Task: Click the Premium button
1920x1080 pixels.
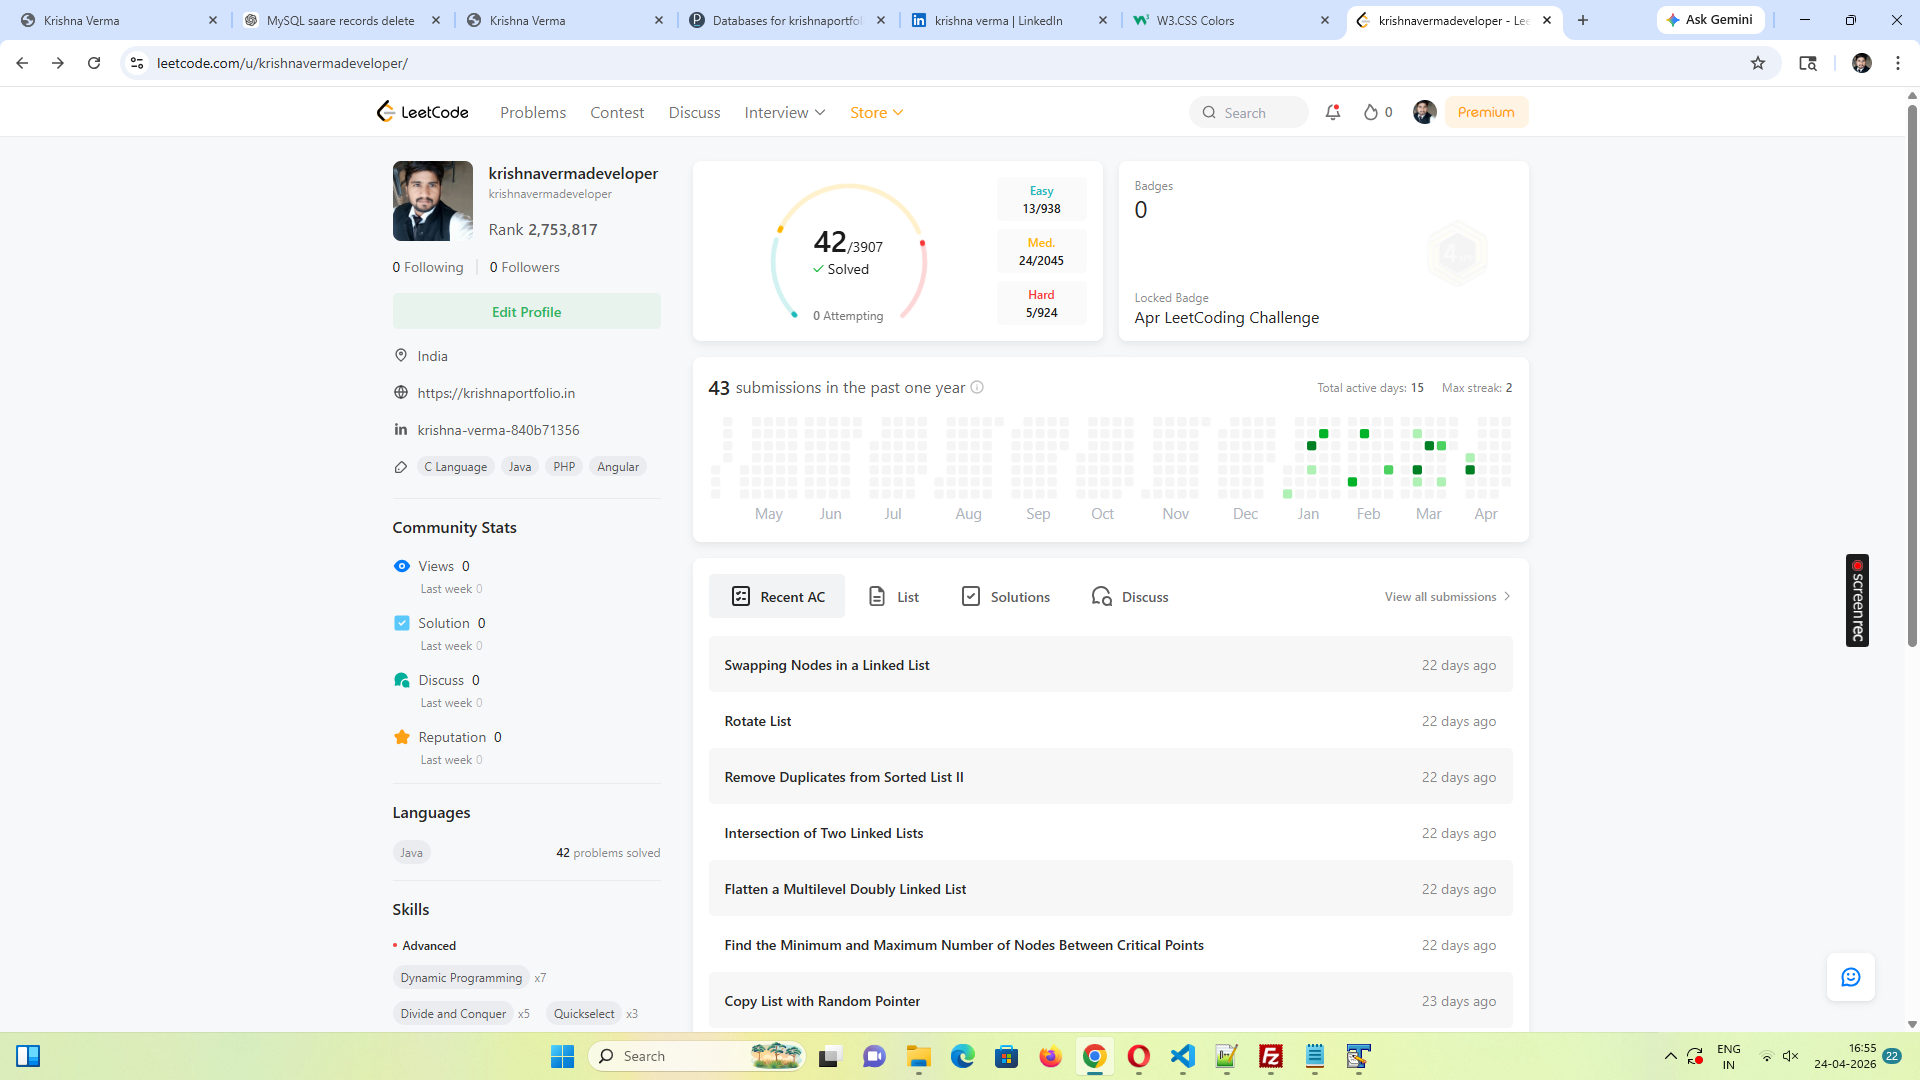Action: (1485, 112)
